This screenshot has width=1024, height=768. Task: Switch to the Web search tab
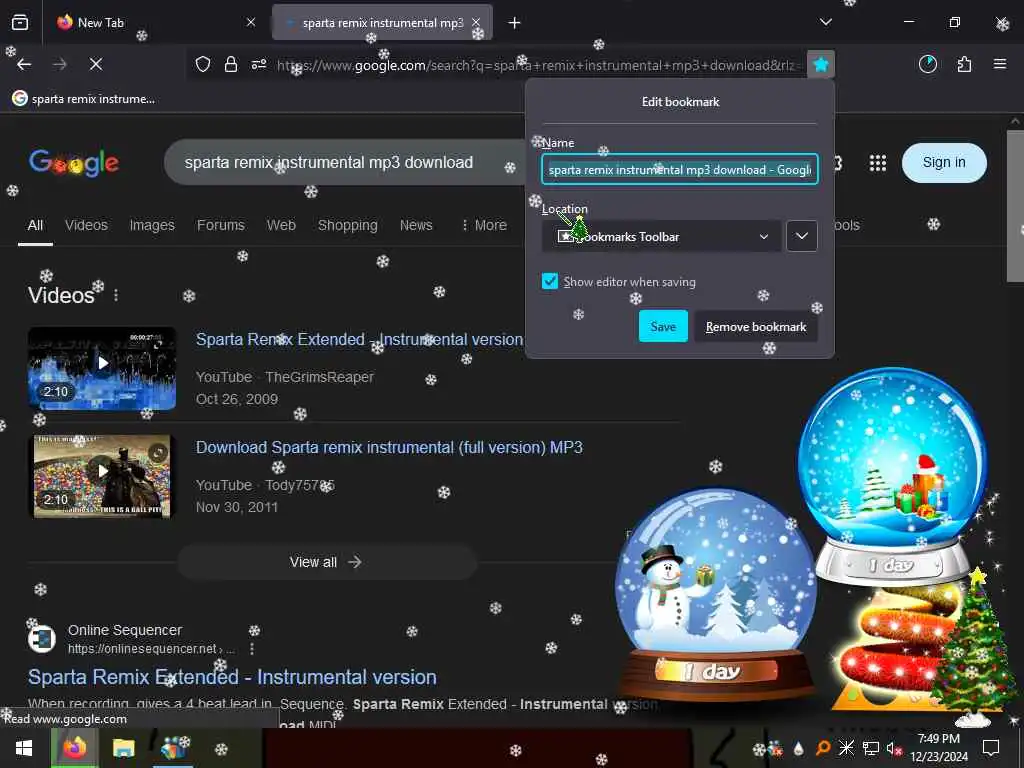[x=281, y=225]
